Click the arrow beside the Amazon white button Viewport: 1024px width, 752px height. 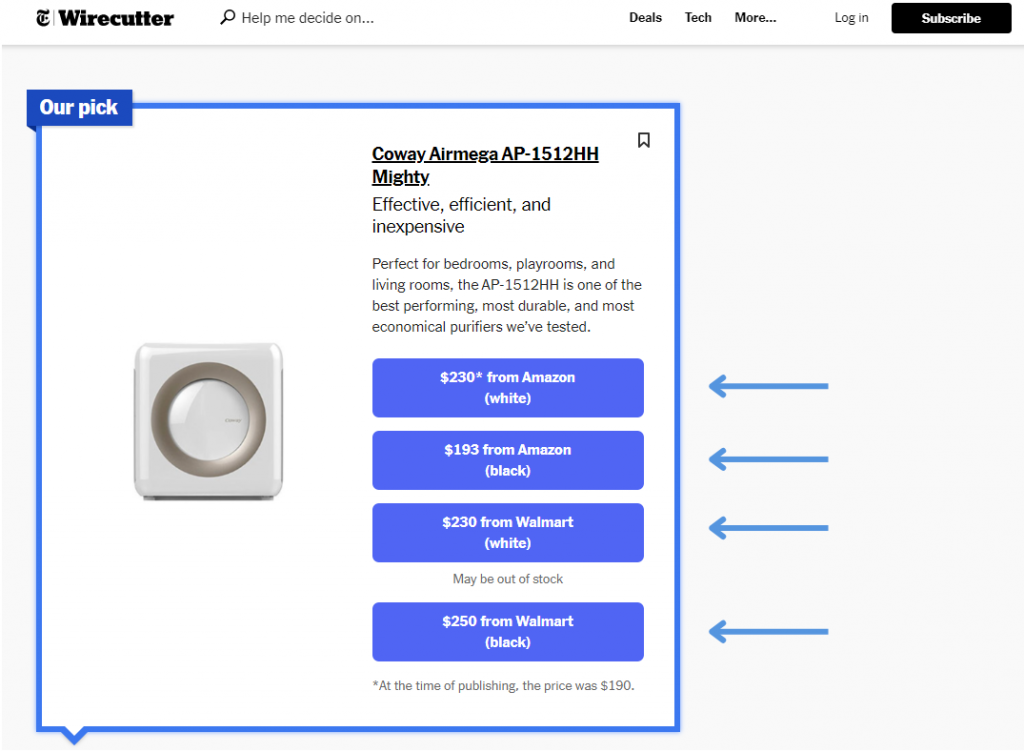(768, 386)
